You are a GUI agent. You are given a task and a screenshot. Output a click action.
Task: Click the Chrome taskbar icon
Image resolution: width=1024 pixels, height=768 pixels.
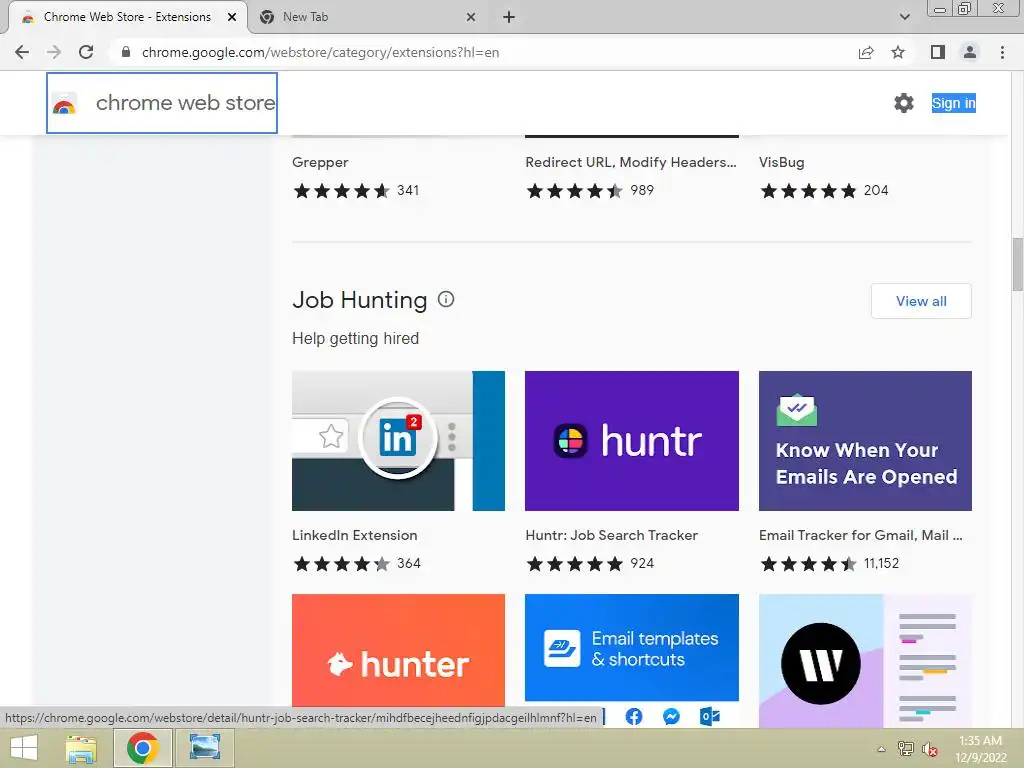(143, 748)
